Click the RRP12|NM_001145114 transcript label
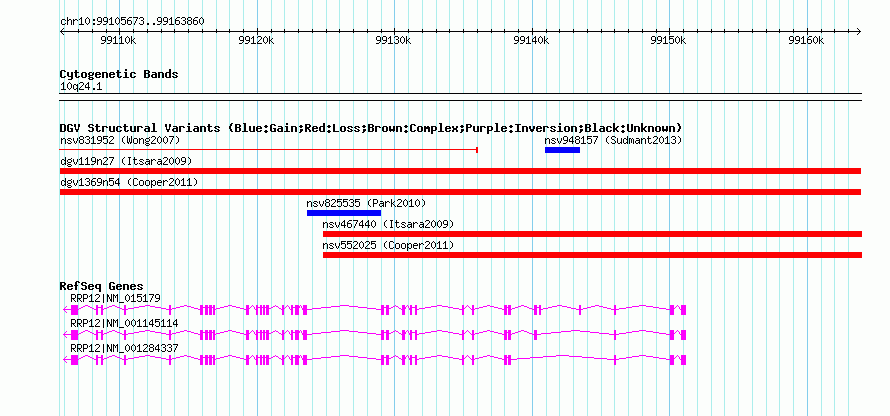The height and width of the screenshot is (416, 890). pyautogui.click(x=124, y=323)
